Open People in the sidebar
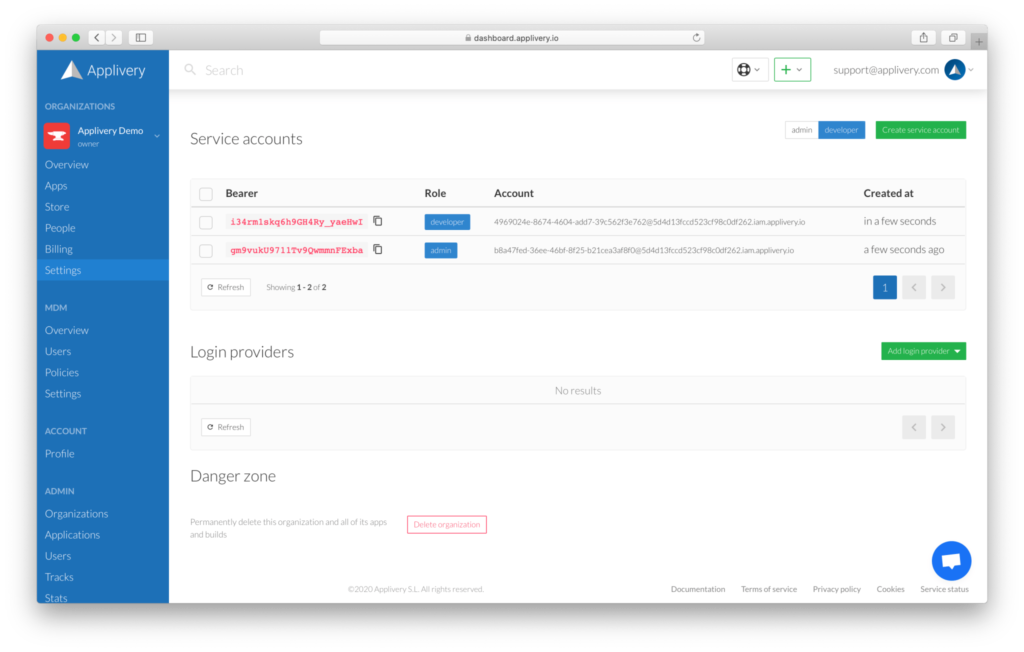Viewport: 1024px width, 652px height. point(60,227)
